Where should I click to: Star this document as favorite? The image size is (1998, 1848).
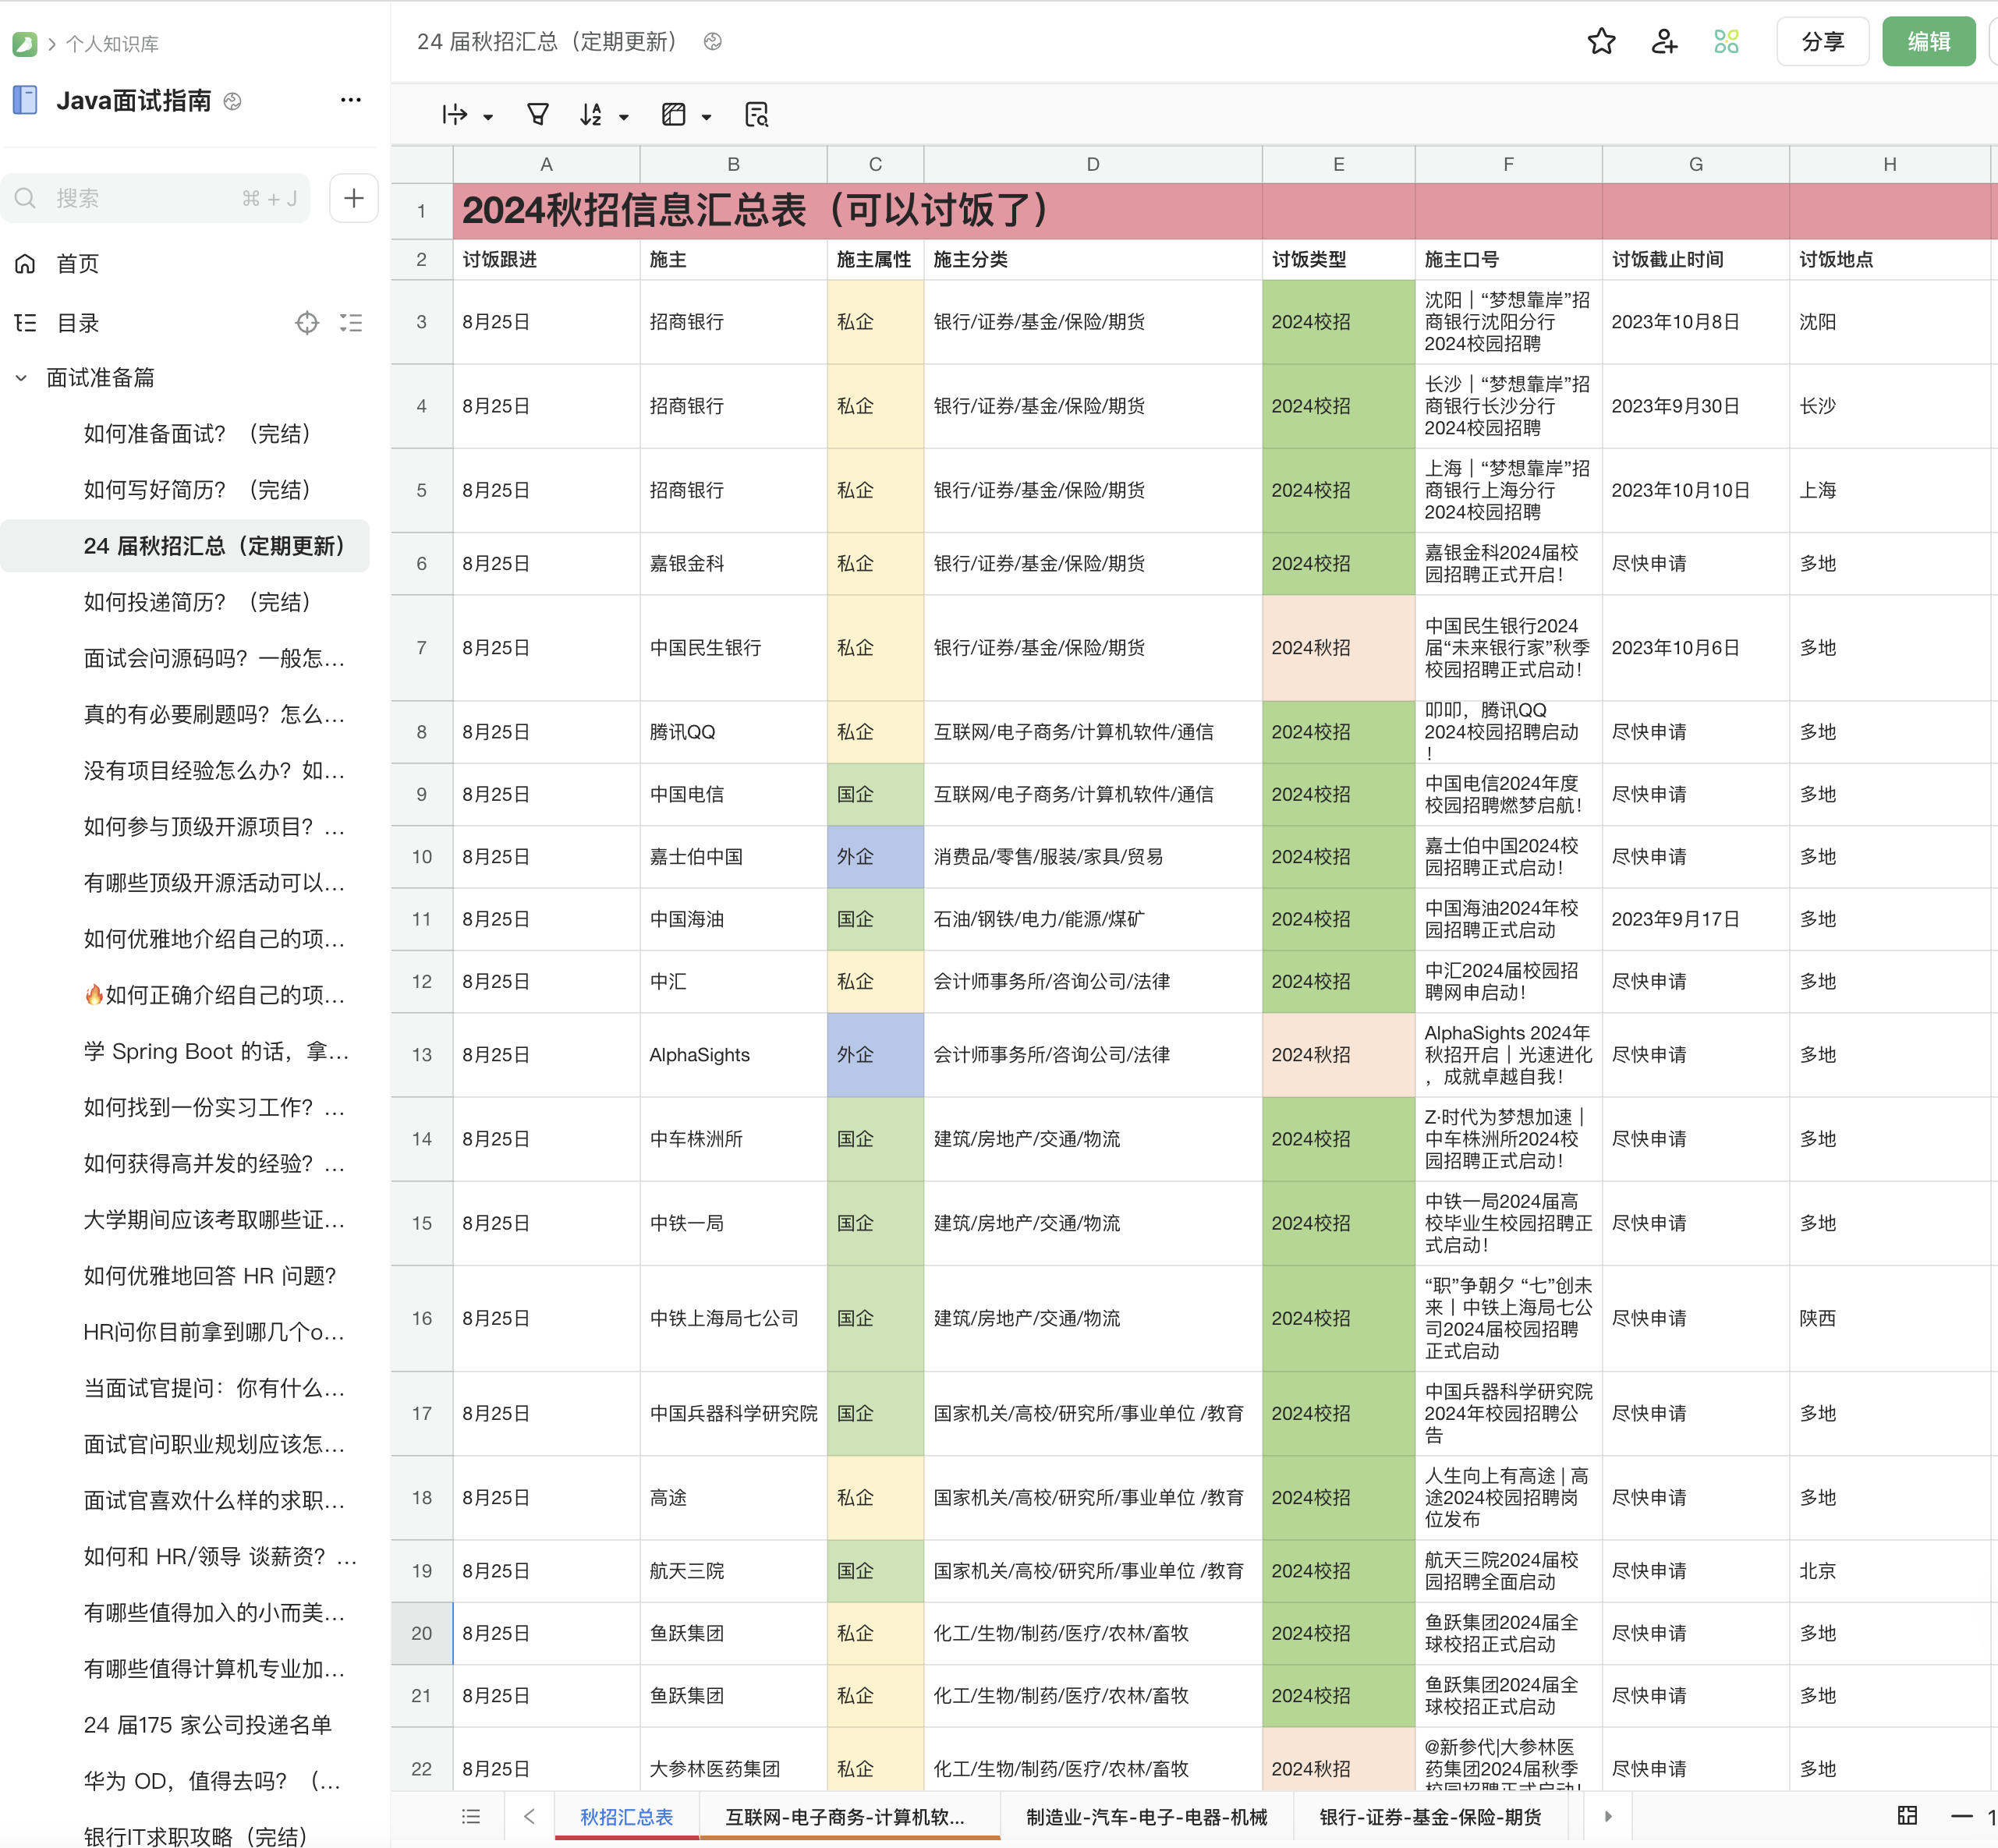[1601, 41]
